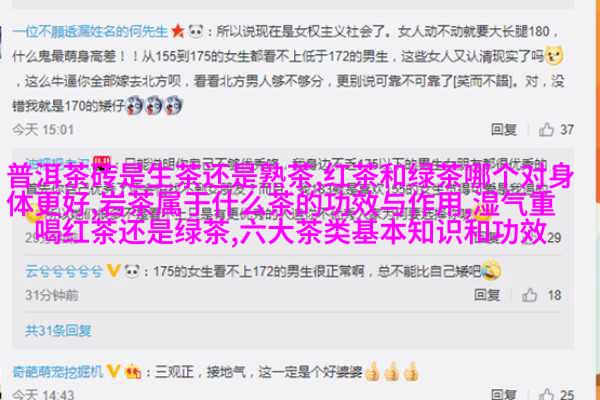Reply to the comment posted 31分钟前

click(487, 295)
